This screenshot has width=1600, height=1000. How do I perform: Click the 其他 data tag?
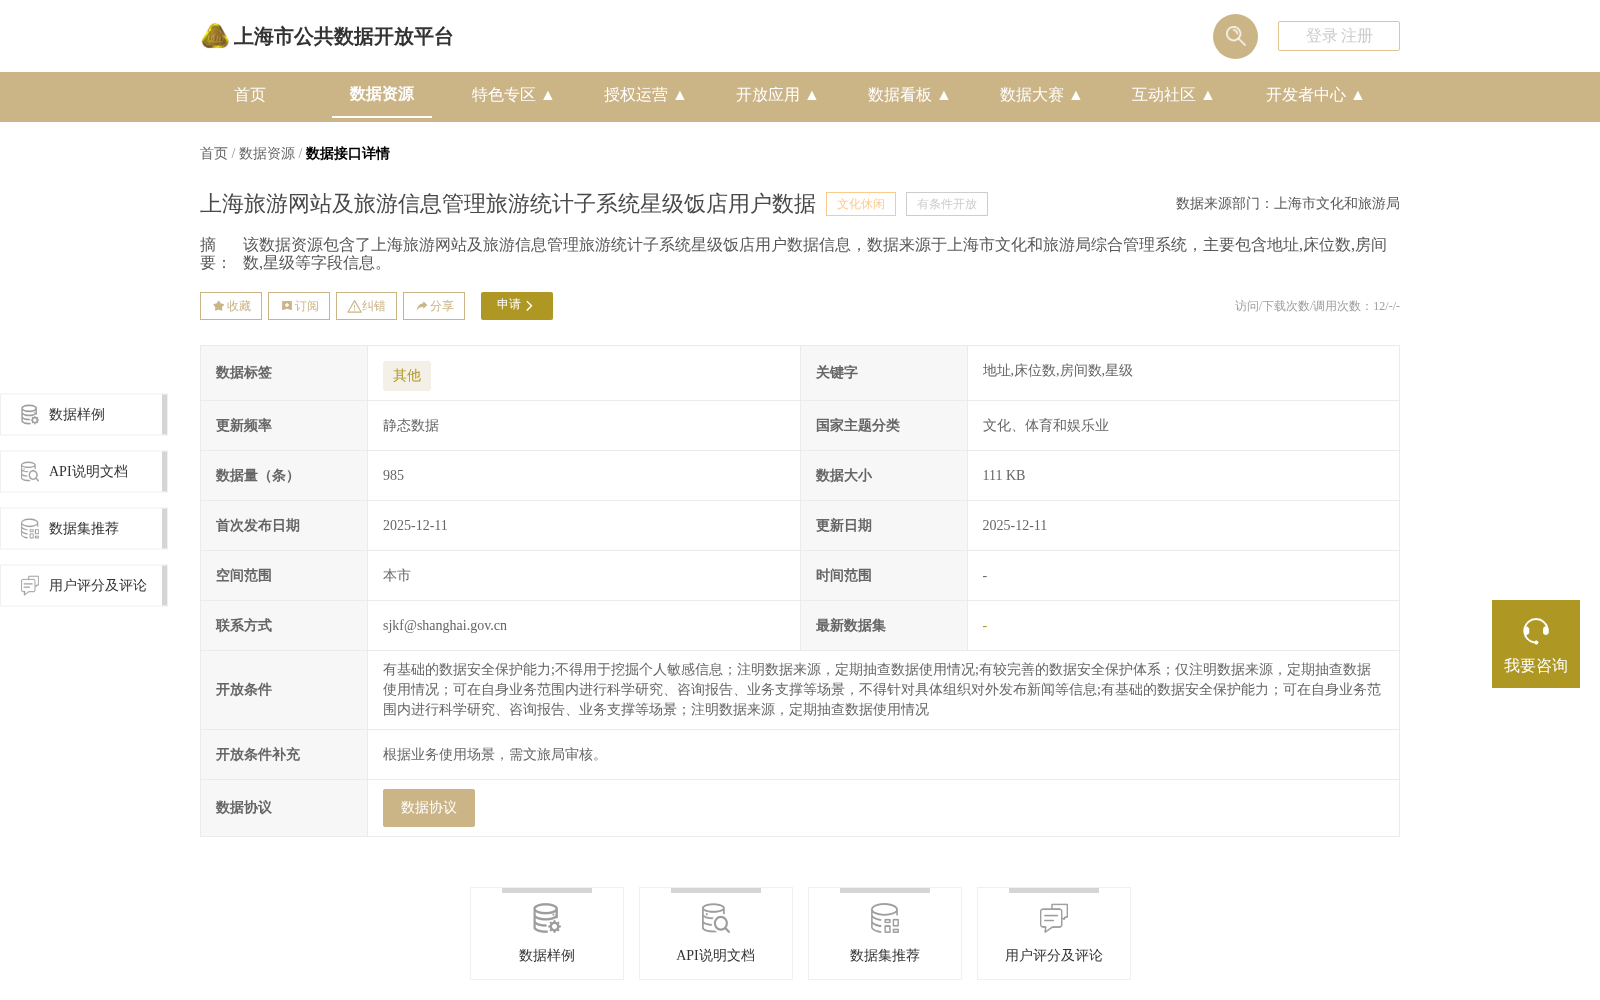coord(407,376)
